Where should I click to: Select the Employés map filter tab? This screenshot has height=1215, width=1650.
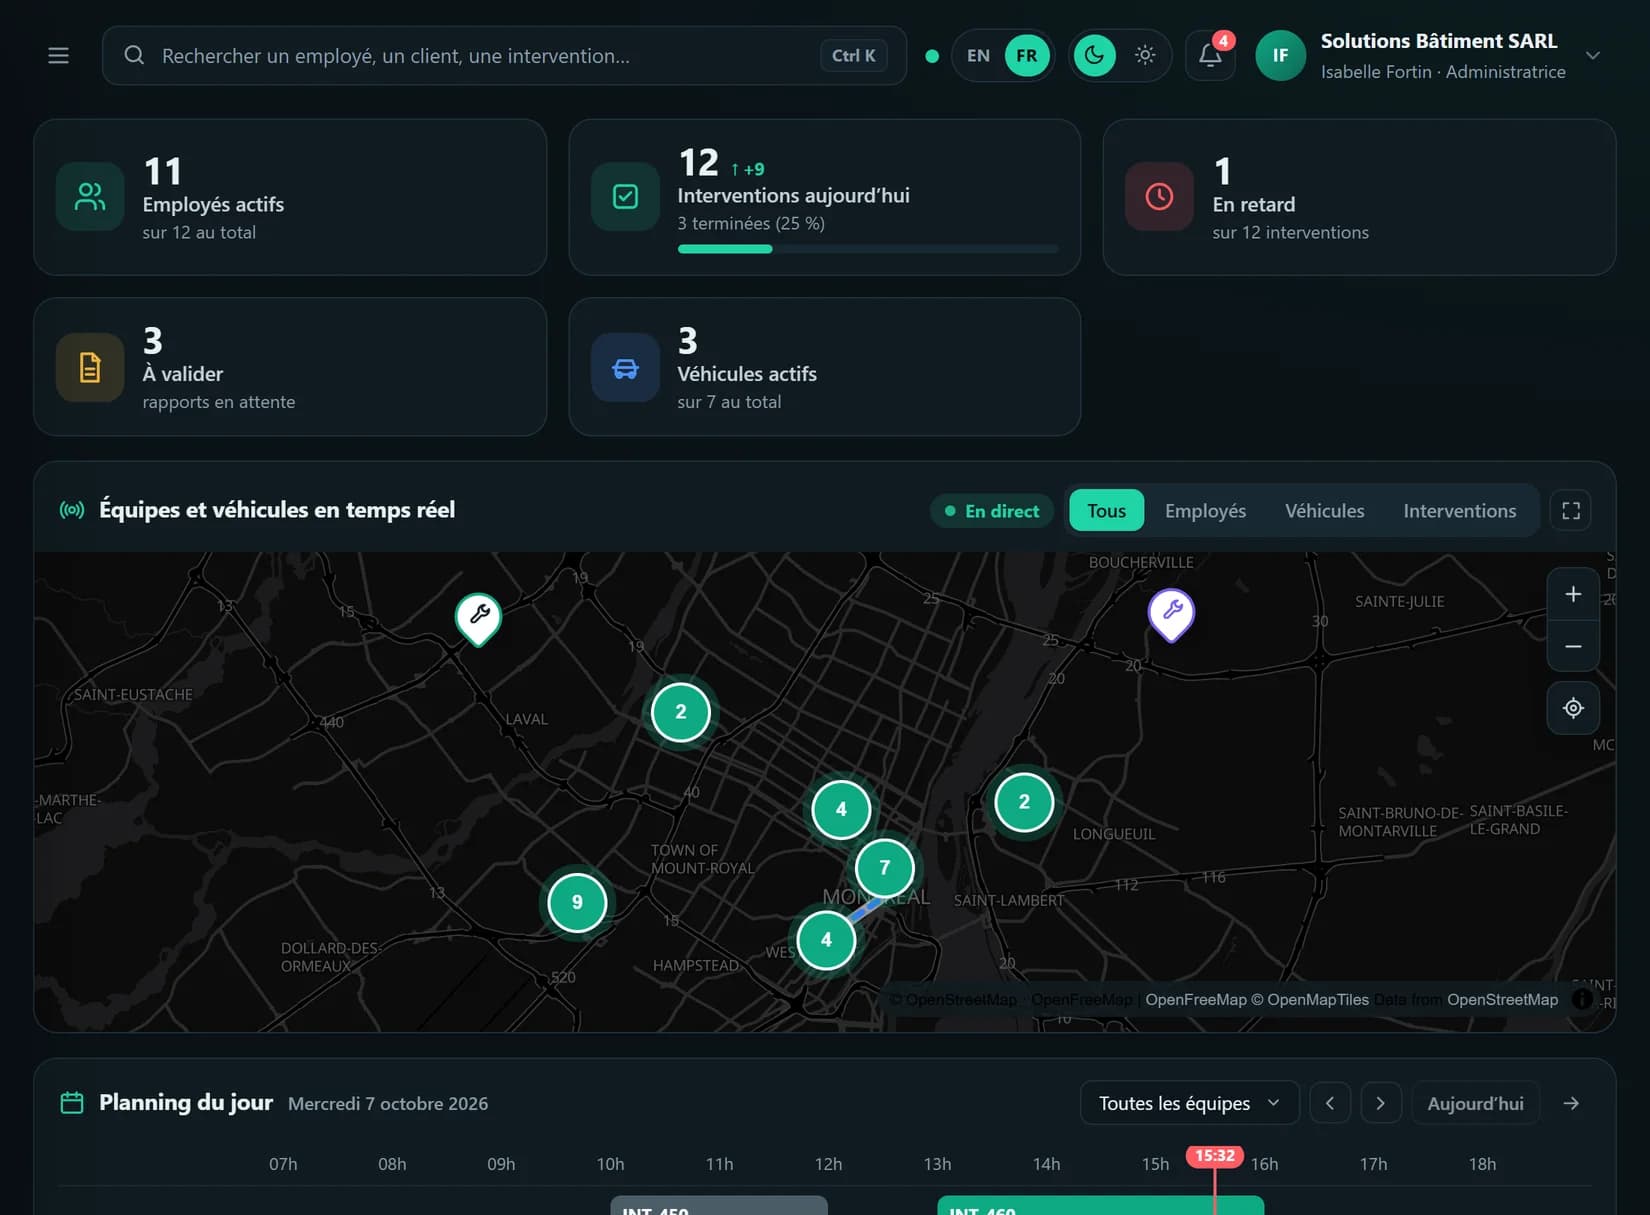click(1205, 511)
